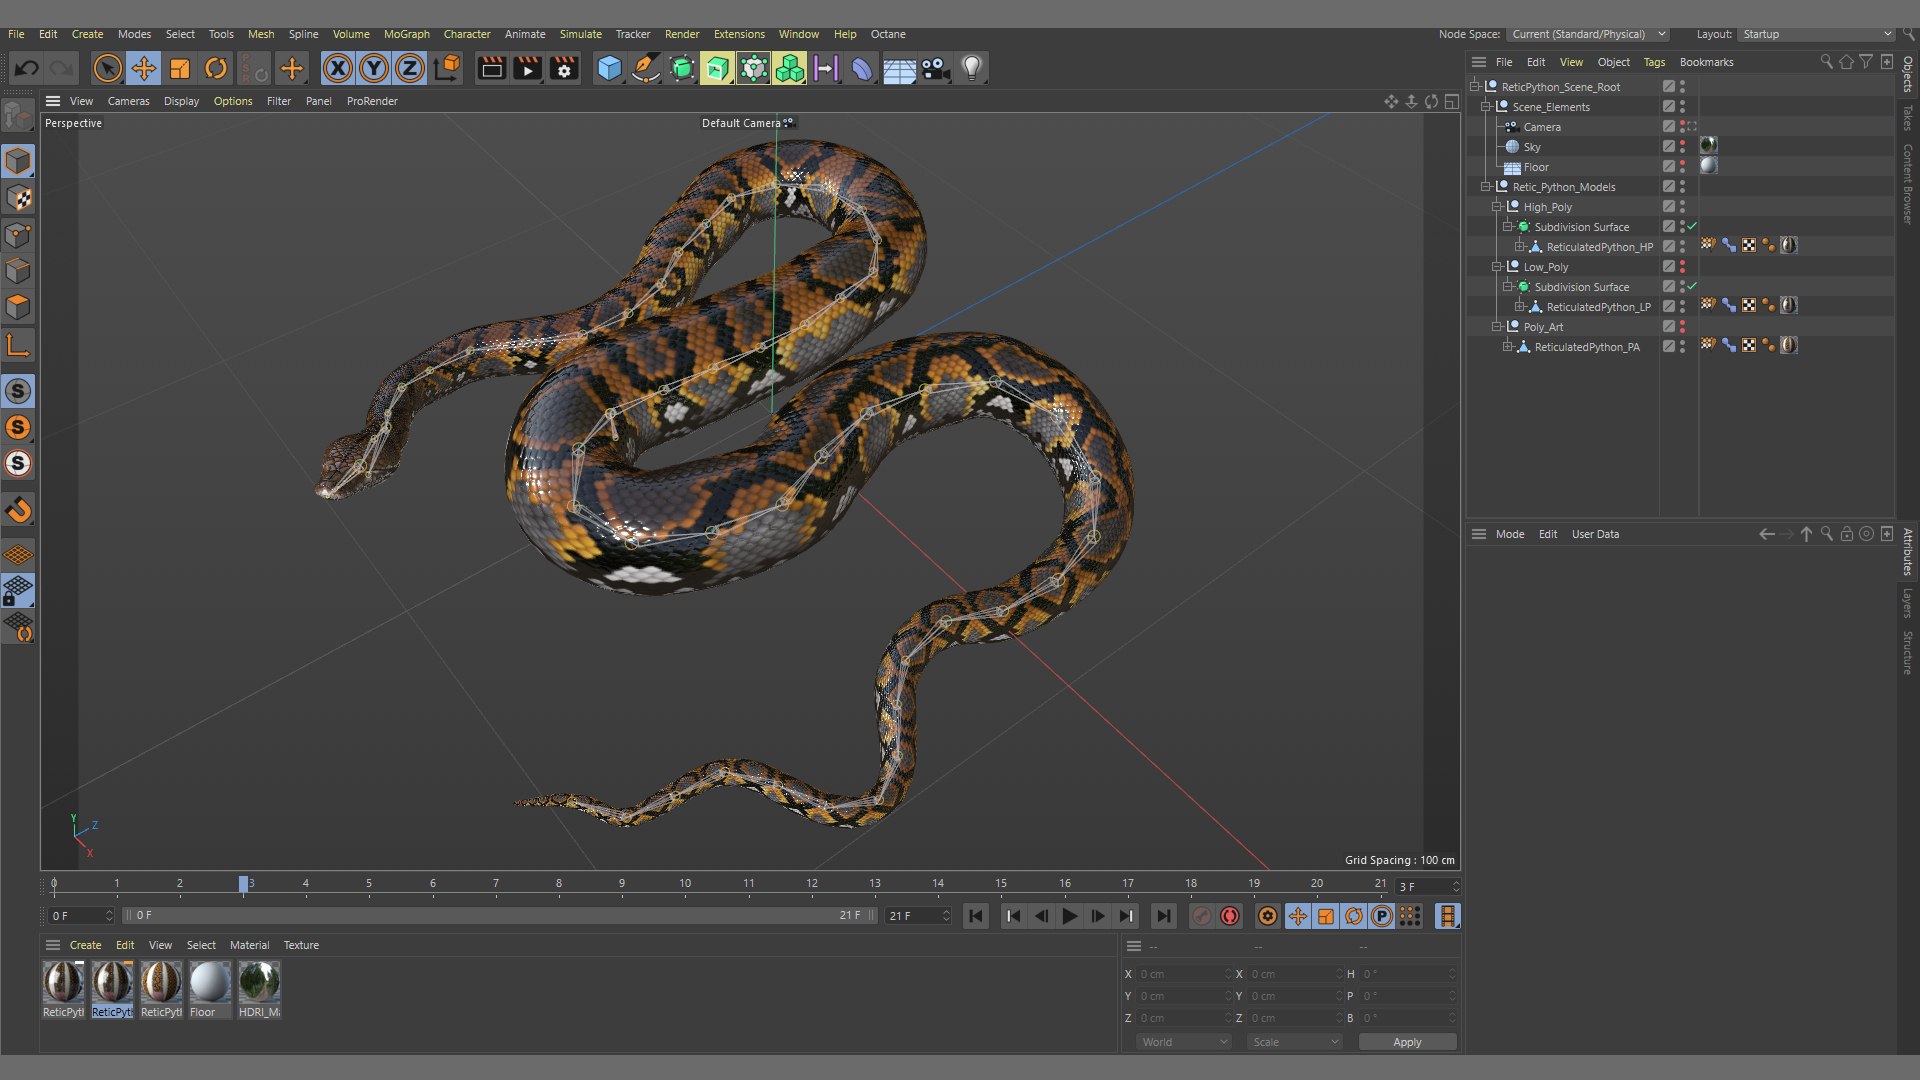Open the Cameras viewport menu

point(128,101)
